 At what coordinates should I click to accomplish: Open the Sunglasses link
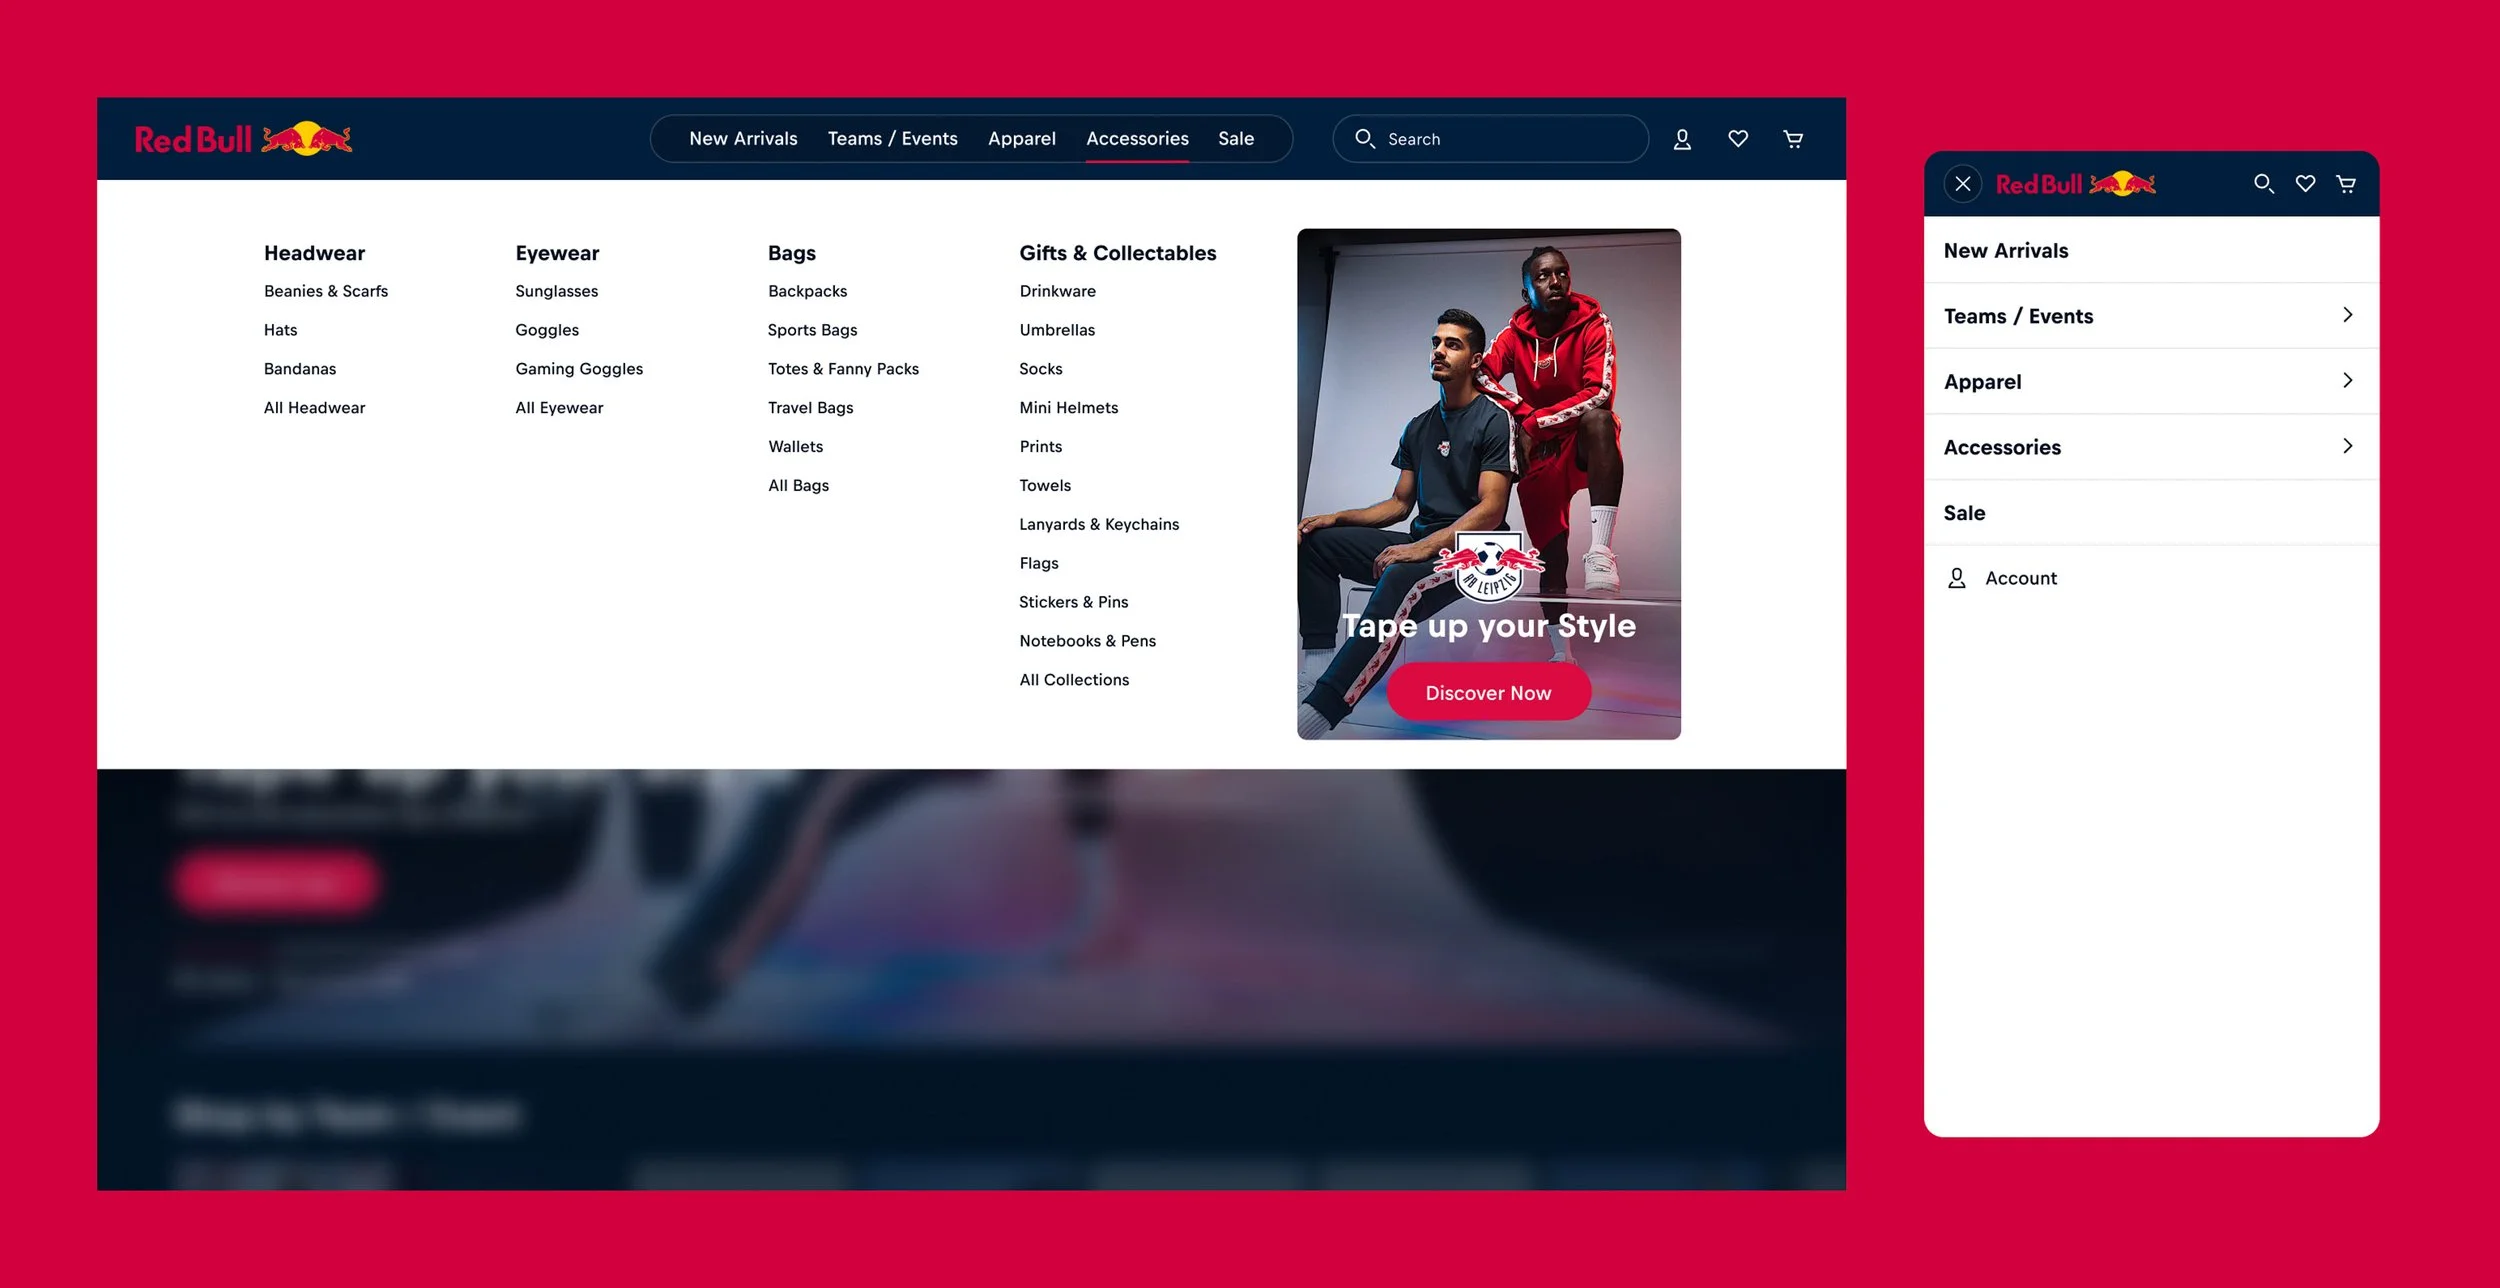tap(556, 291)
